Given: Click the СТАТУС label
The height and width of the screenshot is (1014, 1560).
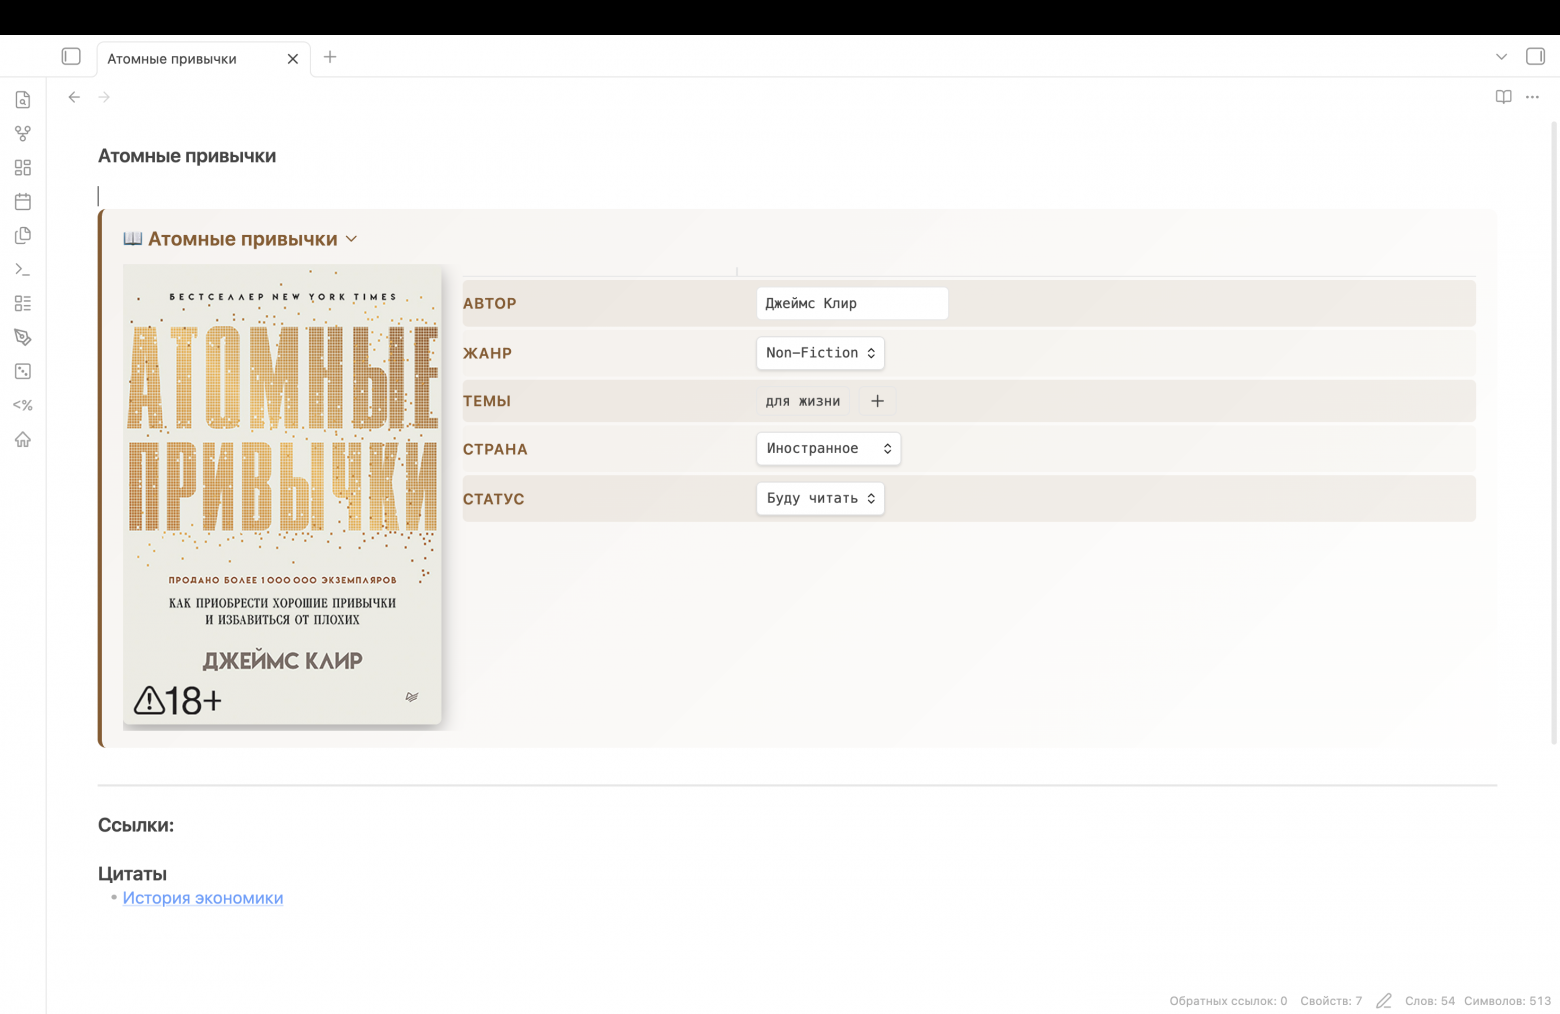Looking at the screenshot, I should click(x=494, y=499).
